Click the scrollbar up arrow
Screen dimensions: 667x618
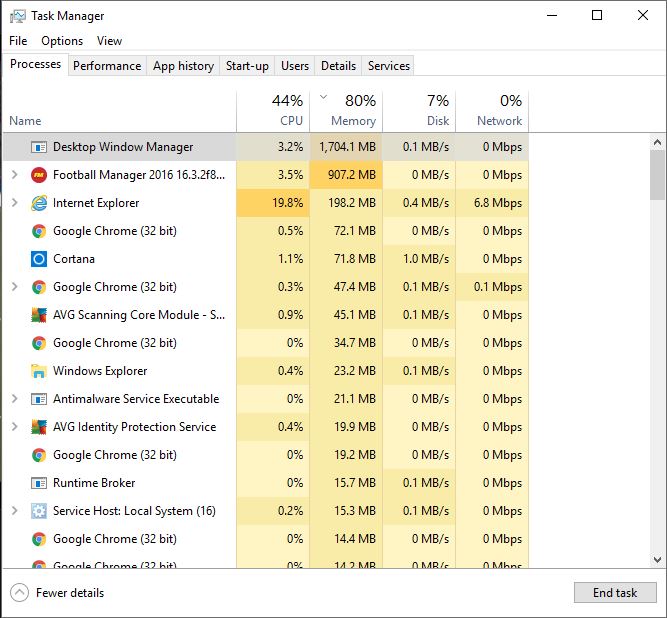[657, 142]
